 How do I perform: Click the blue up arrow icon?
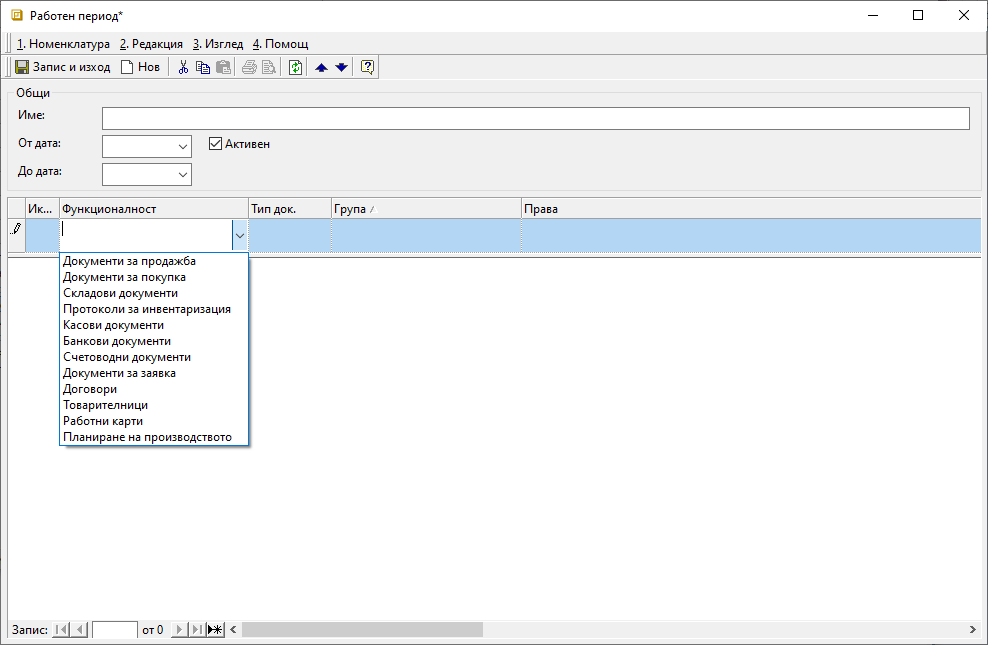[x=321, y=68]
